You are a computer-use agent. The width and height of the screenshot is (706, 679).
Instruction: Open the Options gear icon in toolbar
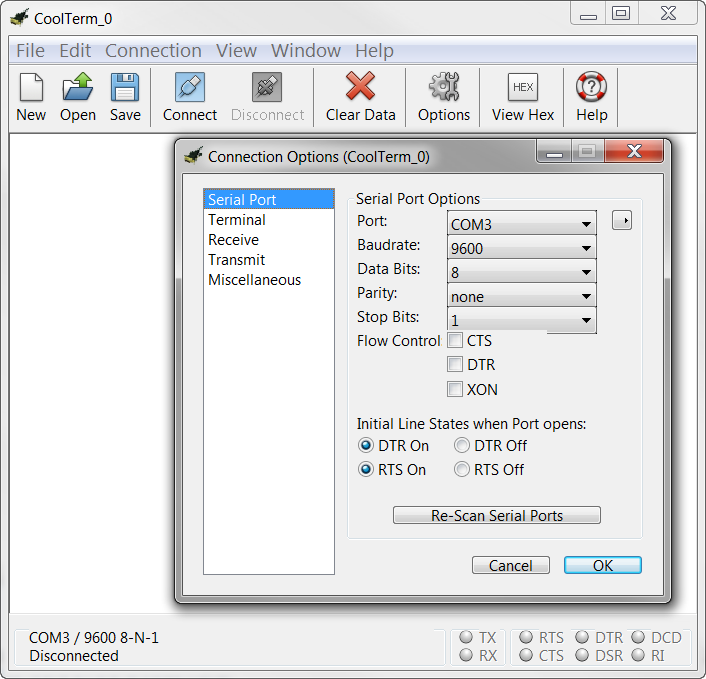[x=444, y=89]
